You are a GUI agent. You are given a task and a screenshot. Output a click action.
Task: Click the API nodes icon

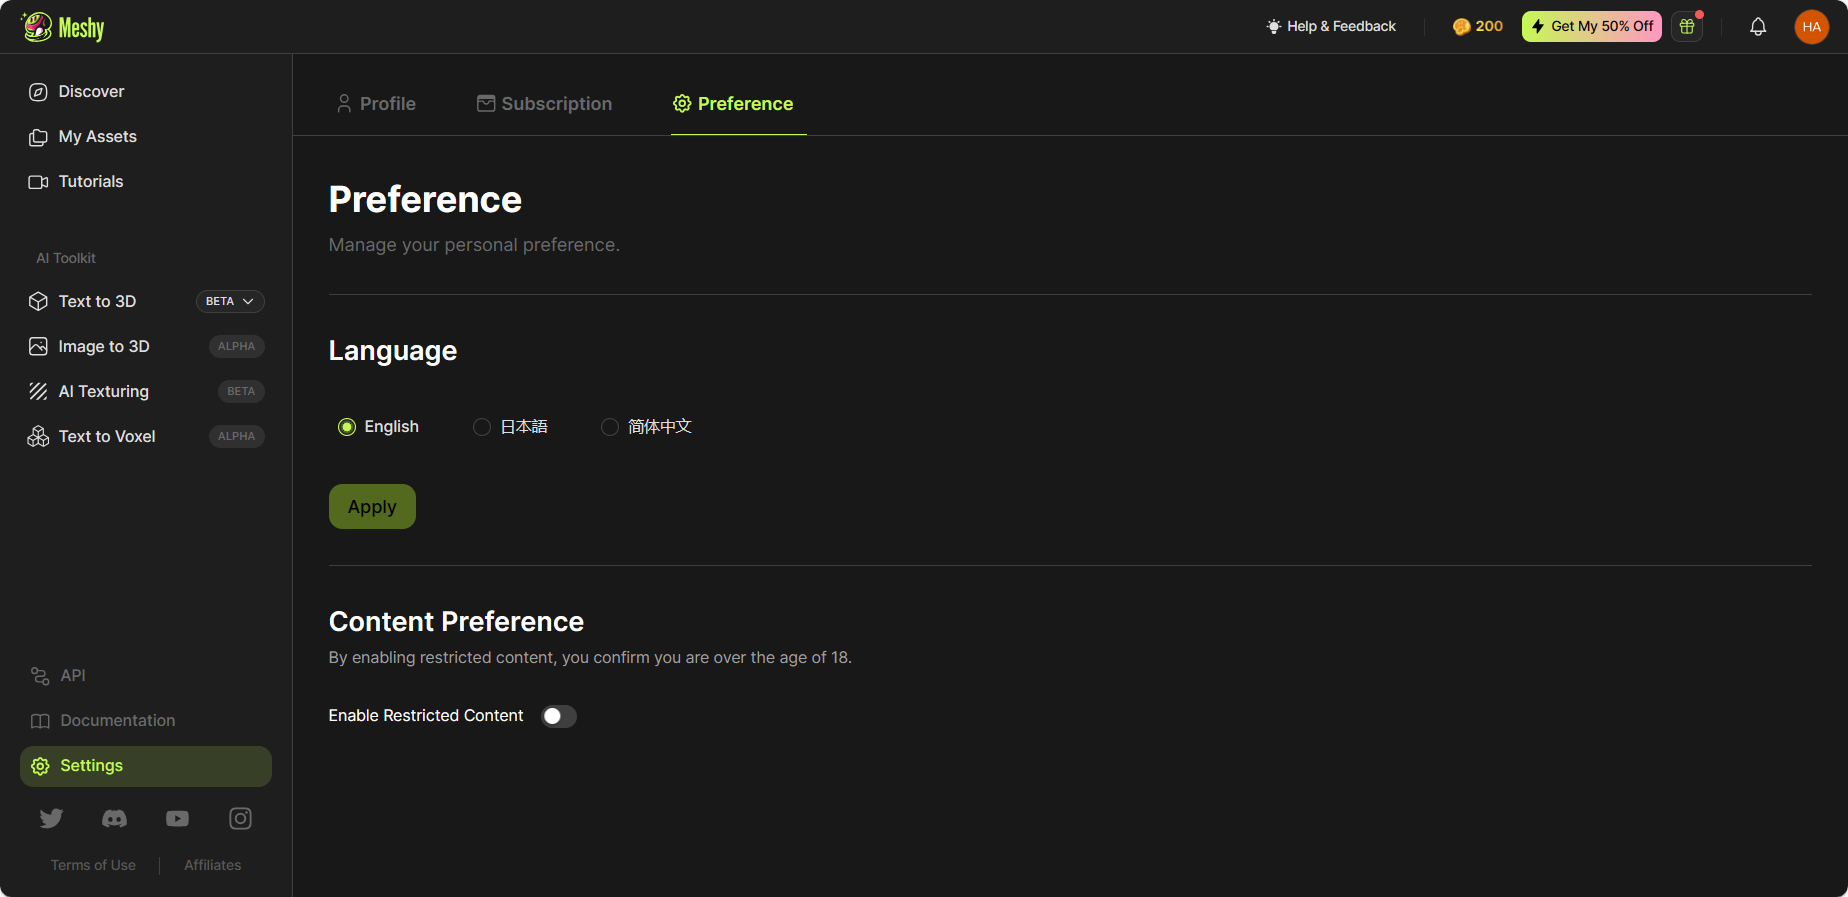pyautogui.click(x=40, y=676)
